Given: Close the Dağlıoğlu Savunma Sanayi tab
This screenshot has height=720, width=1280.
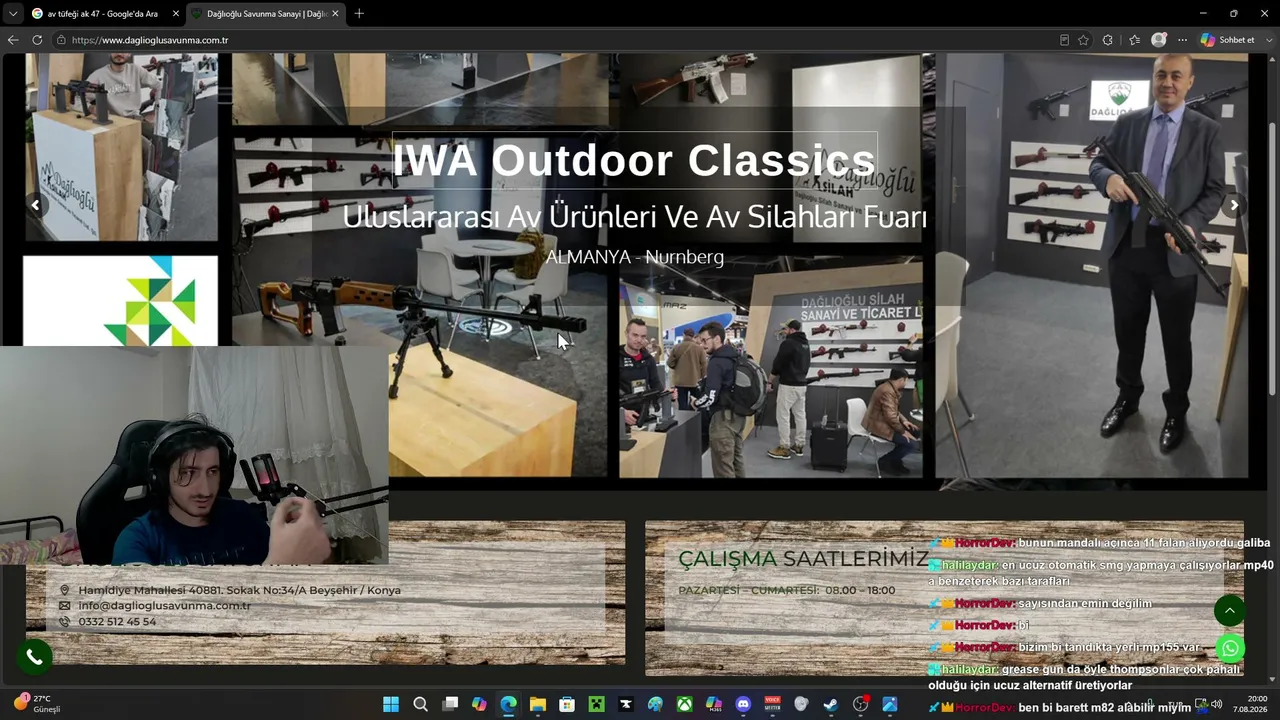Looking at the screenshot, I should coord(335,14).
